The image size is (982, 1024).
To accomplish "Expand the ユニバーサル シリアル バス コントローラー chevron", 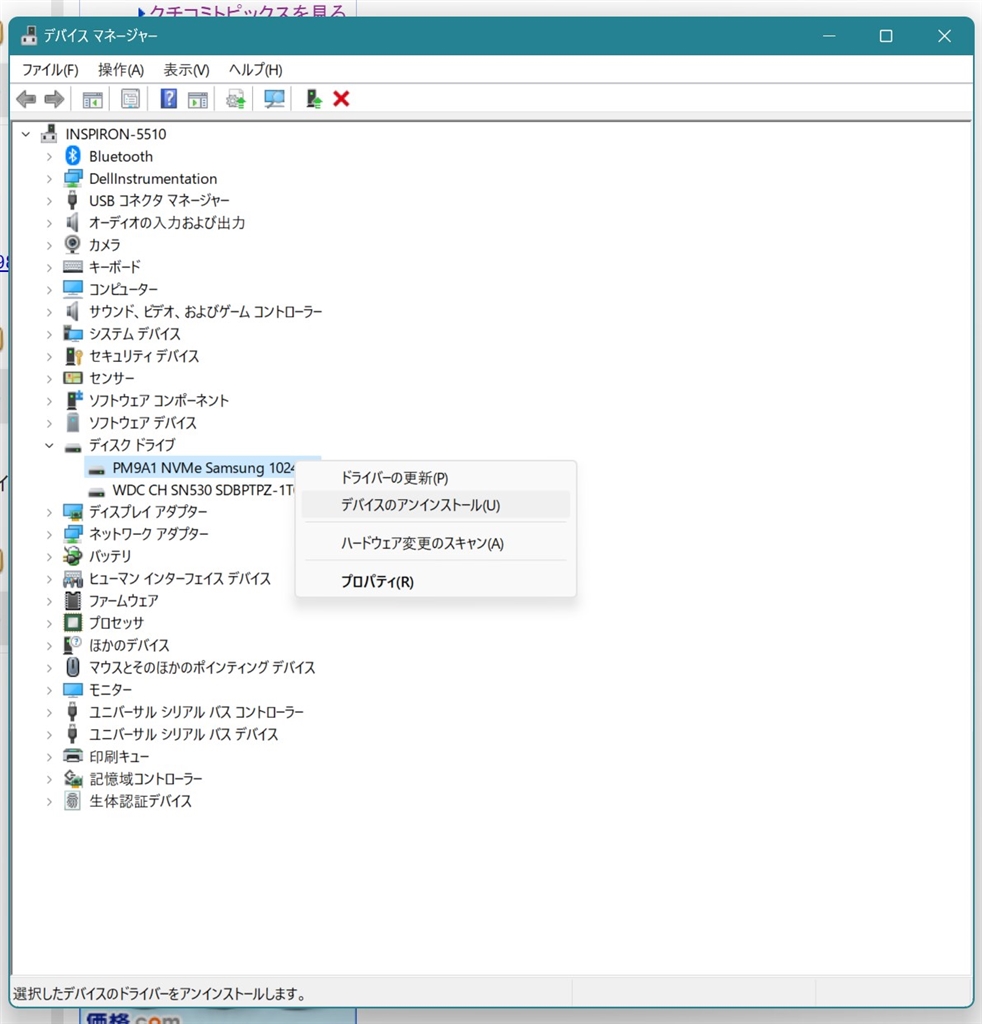I will (49, 712).
